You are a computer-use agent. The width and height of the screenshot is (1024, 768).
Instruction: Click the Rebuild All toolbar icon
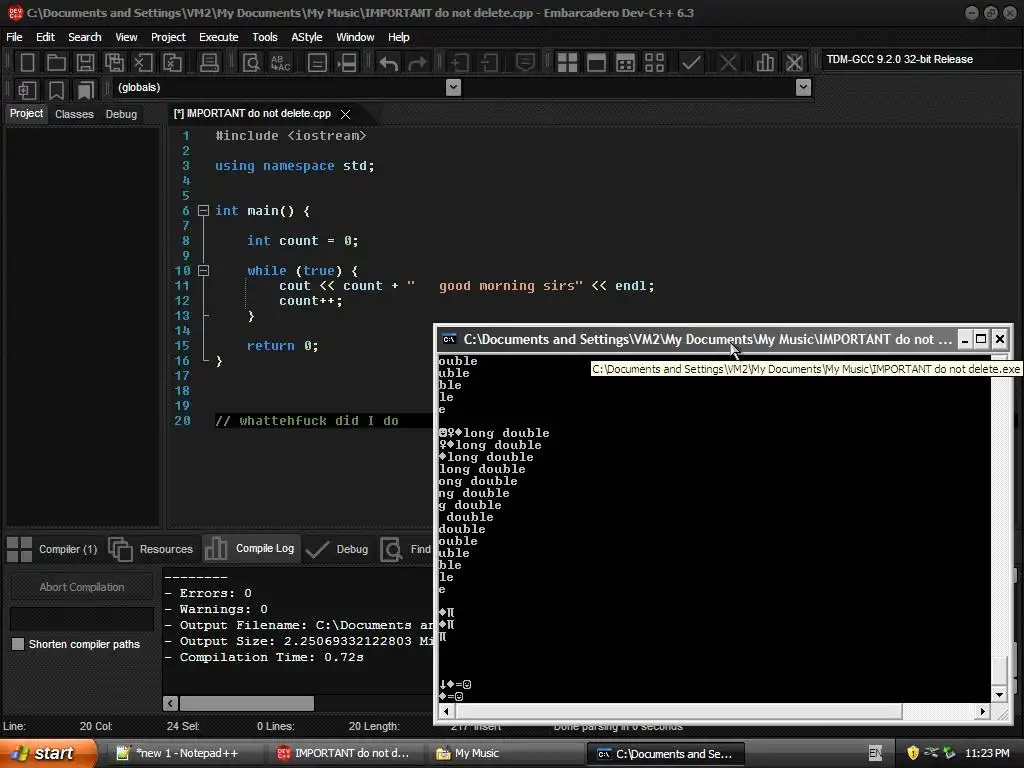[x=654, y=63]
